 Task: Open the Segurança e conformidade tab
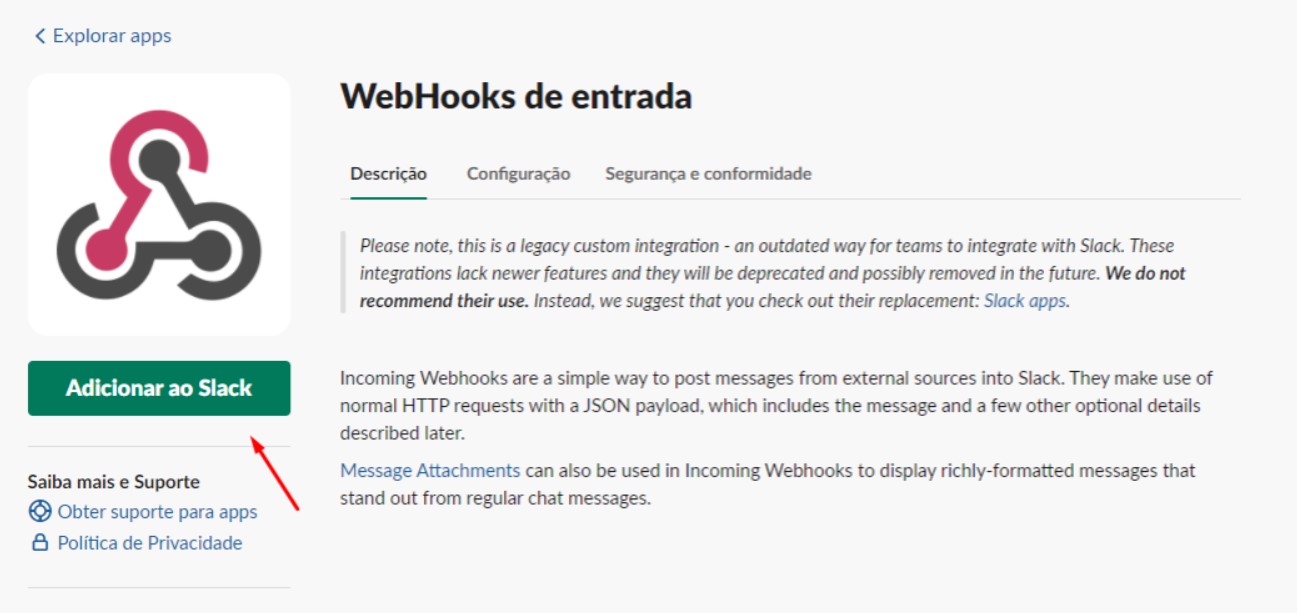[x=708, y=174]
